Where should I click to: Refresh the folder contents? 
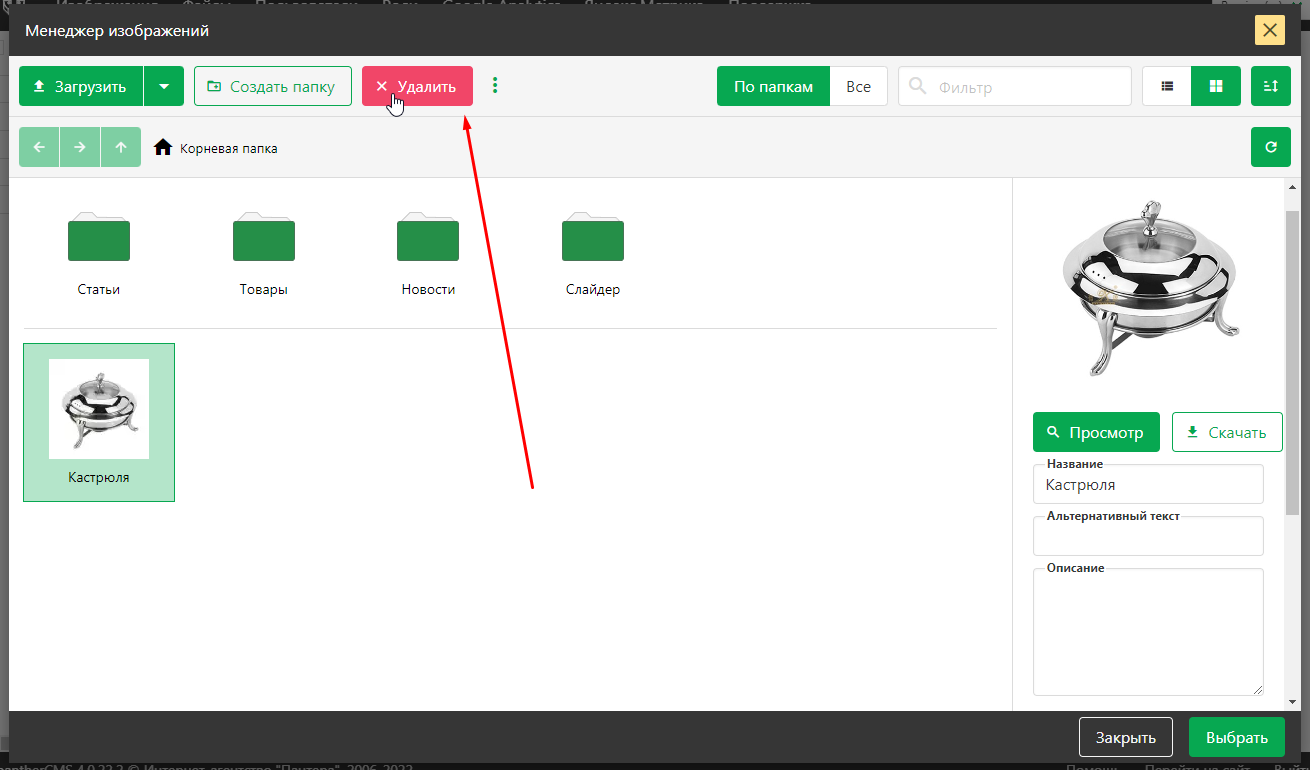(x=1270, y=147)
